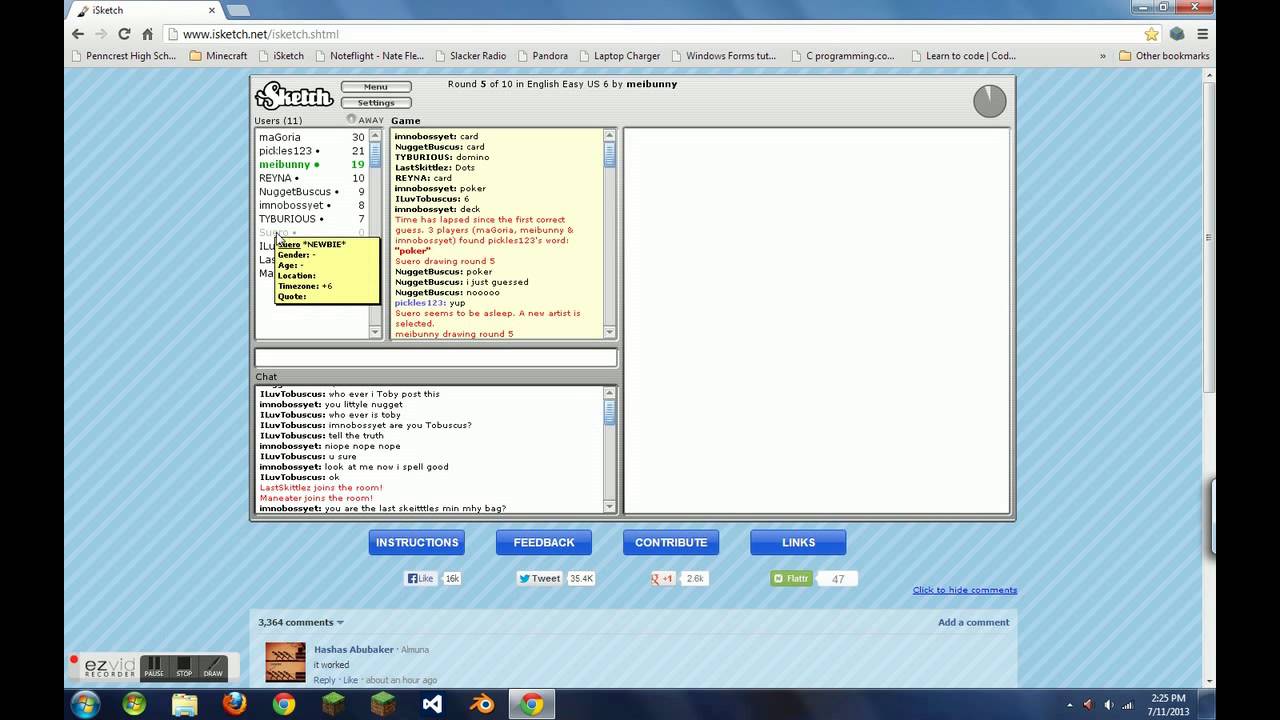Switch to the active Chrome taskbar window
Image resolution: width=1280 pixels, height=720 pixels.
(532, 704)
